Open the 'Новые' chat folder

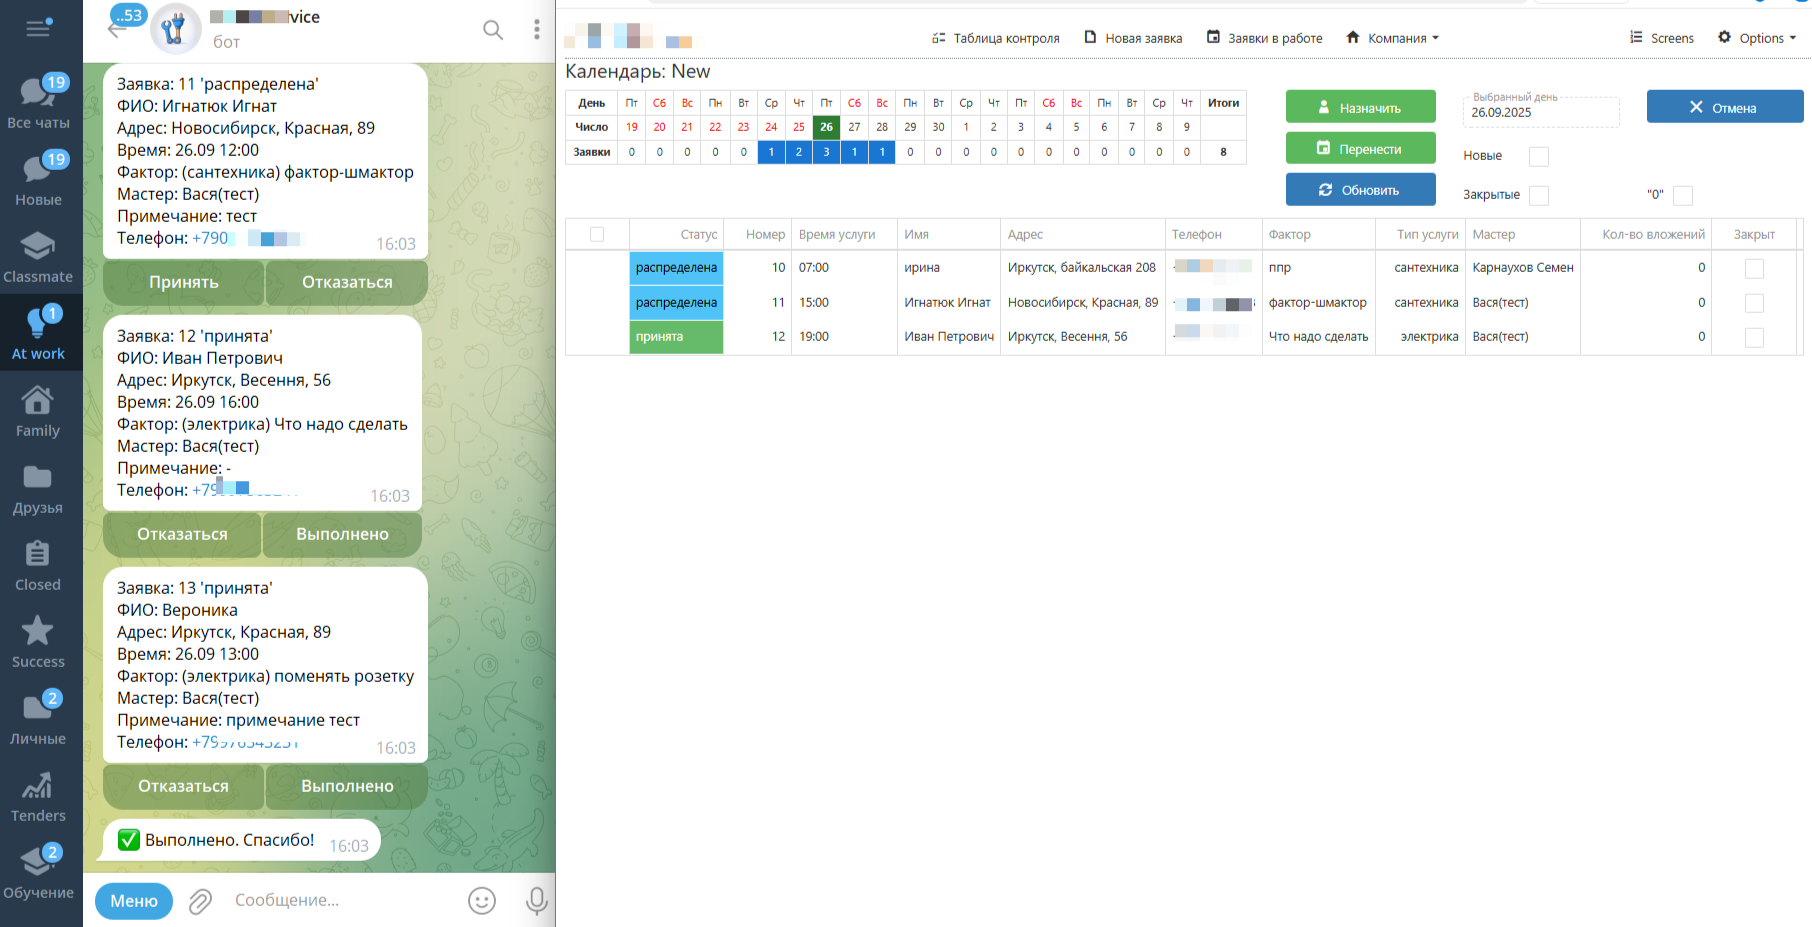tap(38, 179)
